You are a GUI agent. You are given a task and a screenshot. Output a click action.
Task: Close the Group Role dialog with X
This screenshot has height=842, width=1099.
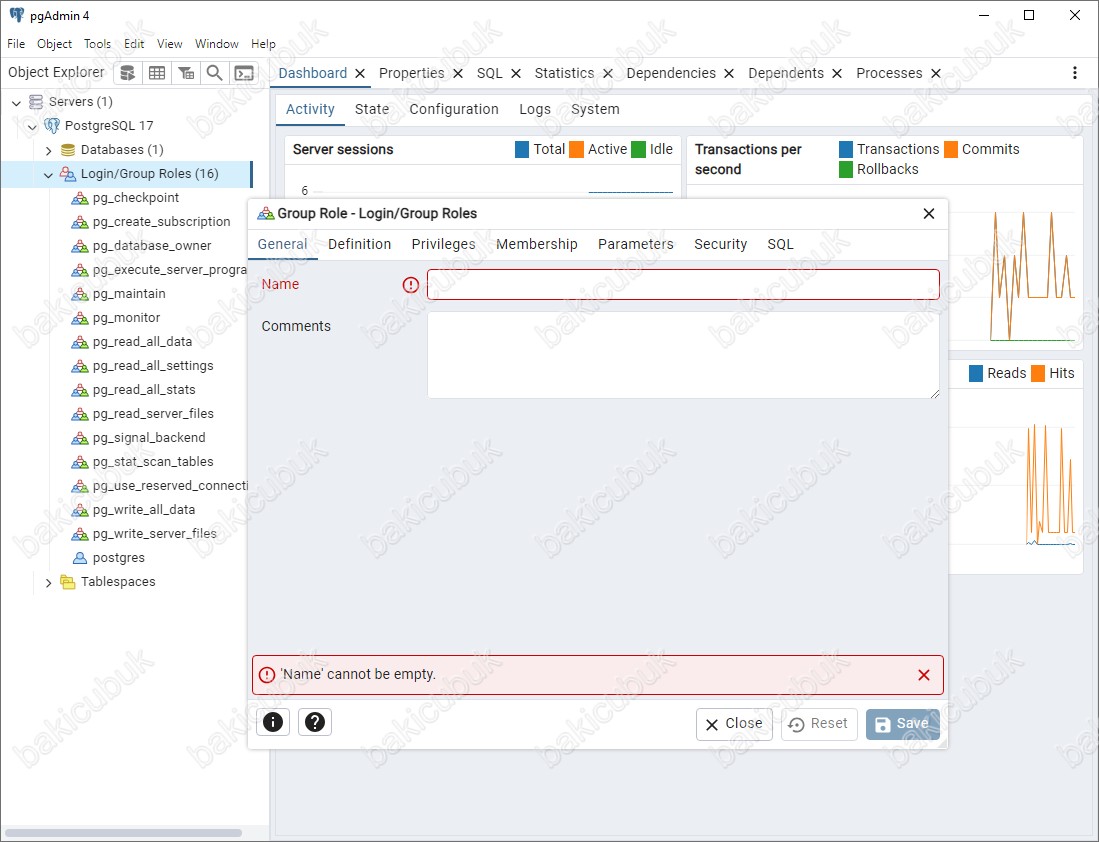pos(929,213)
